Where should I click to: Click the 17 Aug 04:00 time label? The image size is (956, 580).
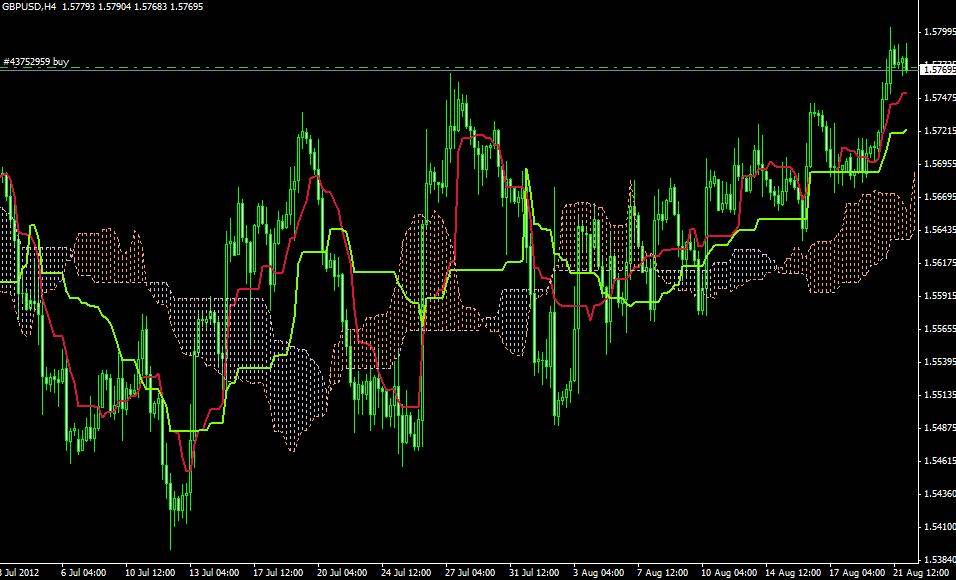coord(857,573)
